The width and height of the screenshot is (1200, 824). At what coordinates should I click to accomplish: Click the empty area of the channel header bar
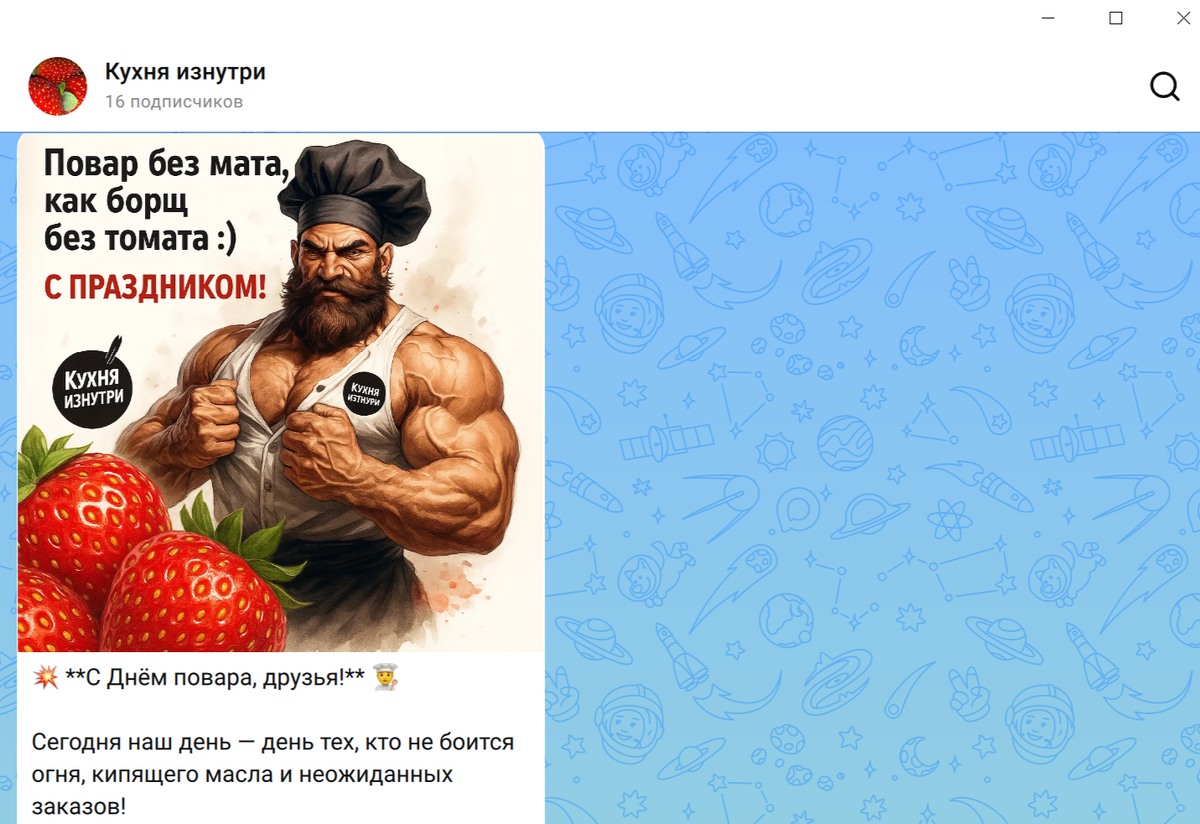click(700, 86)
